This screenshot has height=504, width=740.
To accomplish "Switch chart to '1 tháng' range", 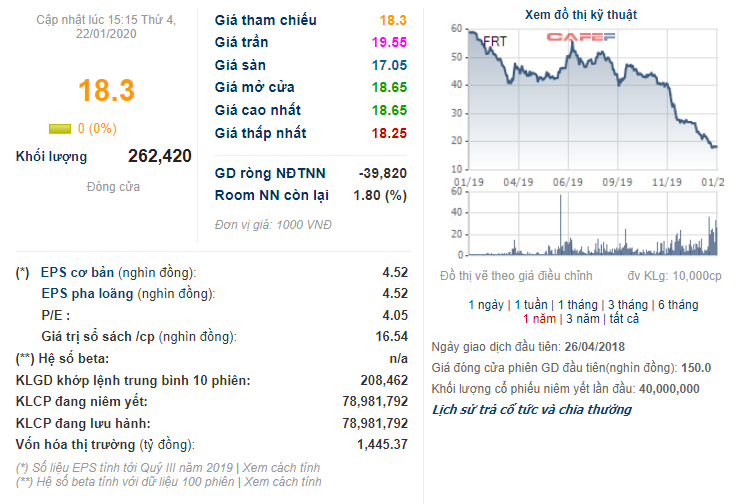I will pos(578,305).
